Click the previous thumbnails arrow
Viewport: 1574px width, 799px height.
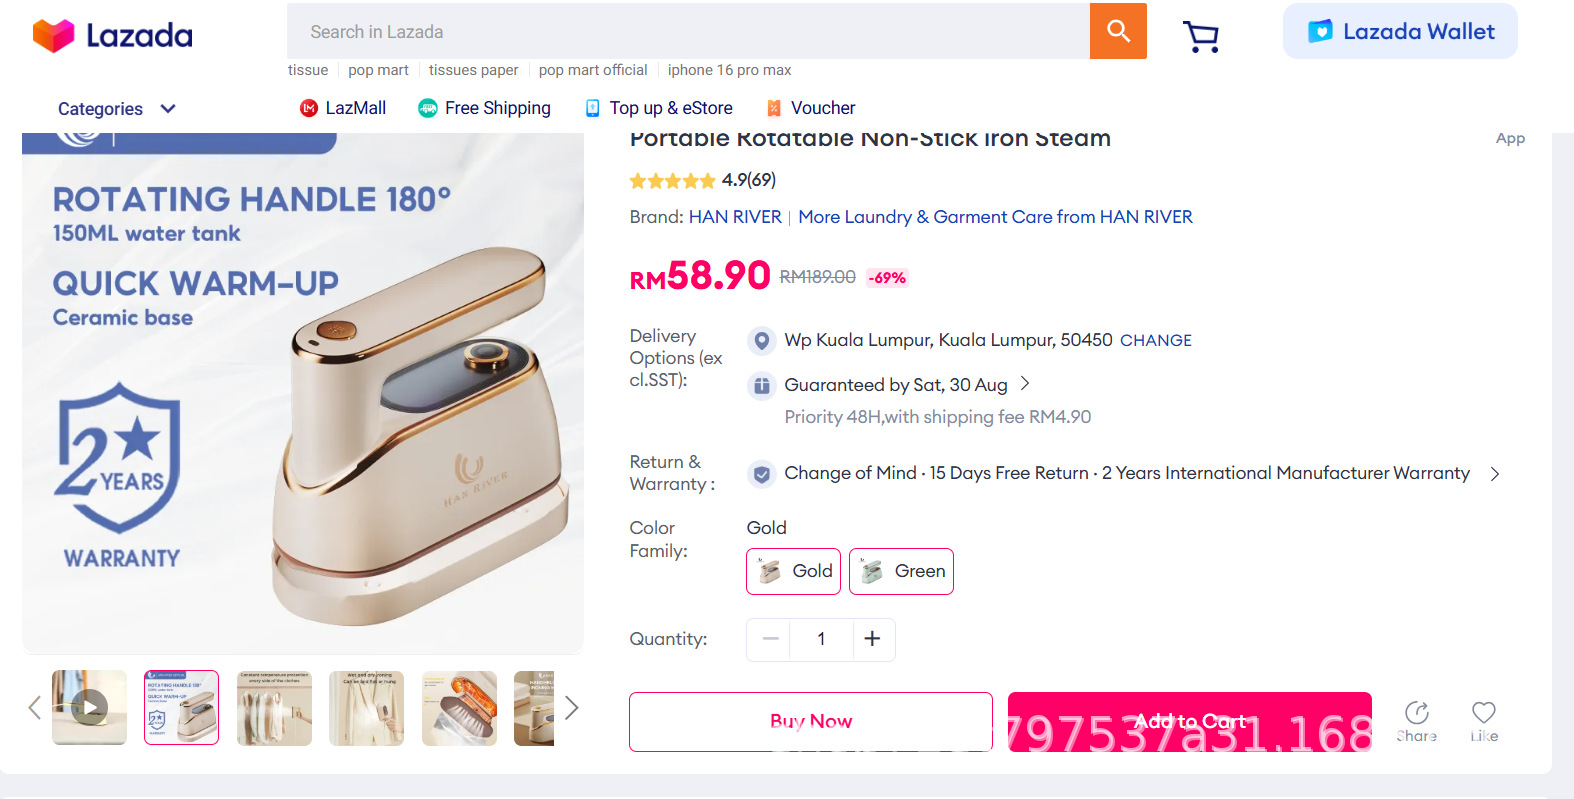coord(35,708)
